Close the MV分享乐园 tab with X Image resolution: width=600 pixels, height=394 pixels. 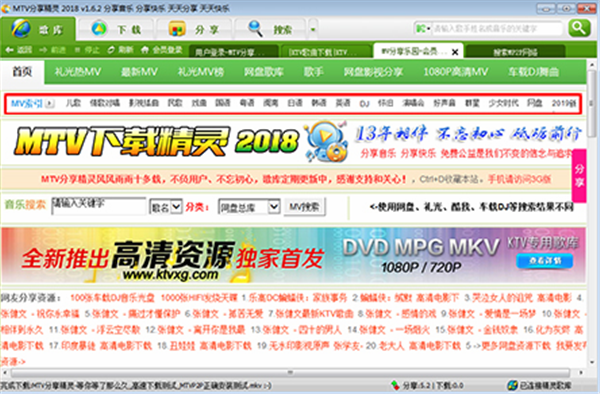[x=455, y=52]
